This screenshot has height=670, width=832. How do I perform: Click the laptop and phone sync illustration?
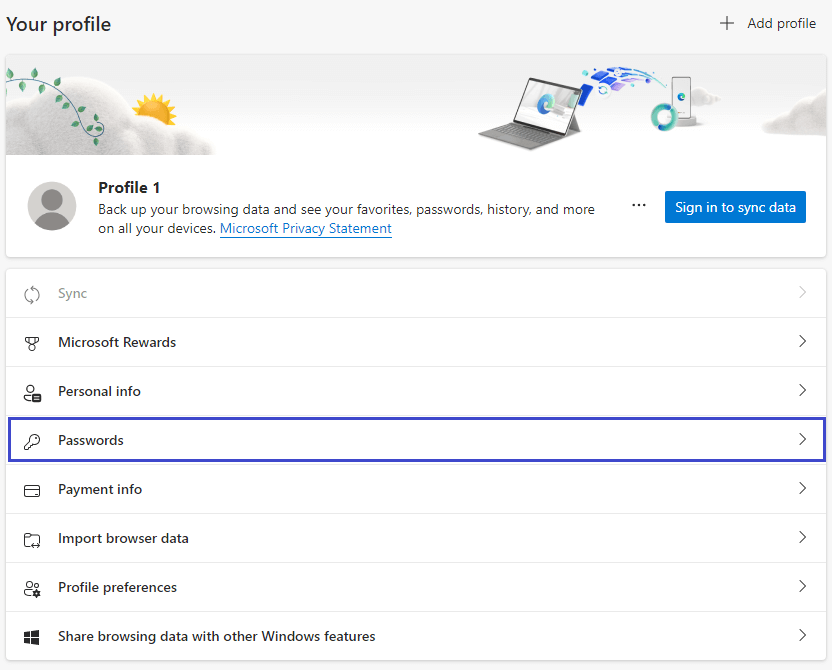pyautogui.click(x=600, y=106)
